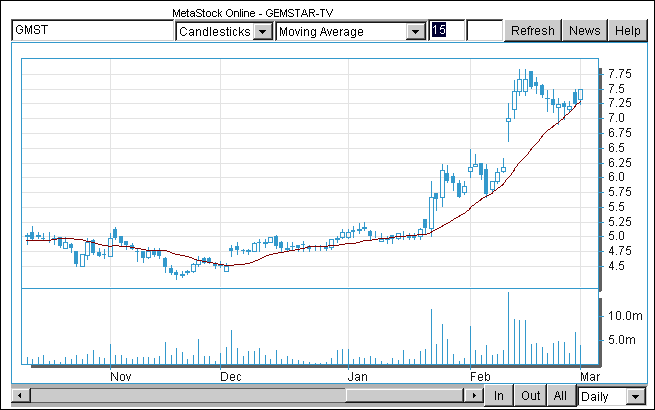Click the period field showing 15
655x410 pixels.
(x=447, y=31)
